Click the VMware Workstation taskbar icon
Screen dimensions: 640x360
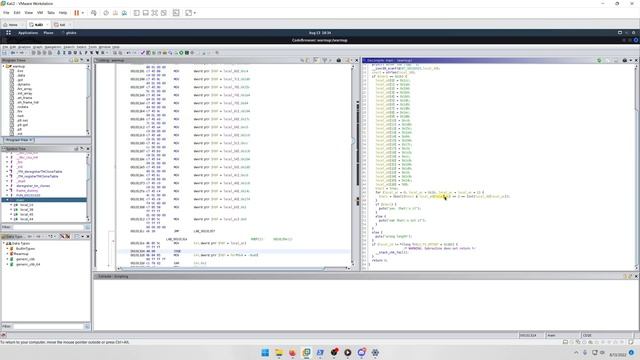pos(306,352)
